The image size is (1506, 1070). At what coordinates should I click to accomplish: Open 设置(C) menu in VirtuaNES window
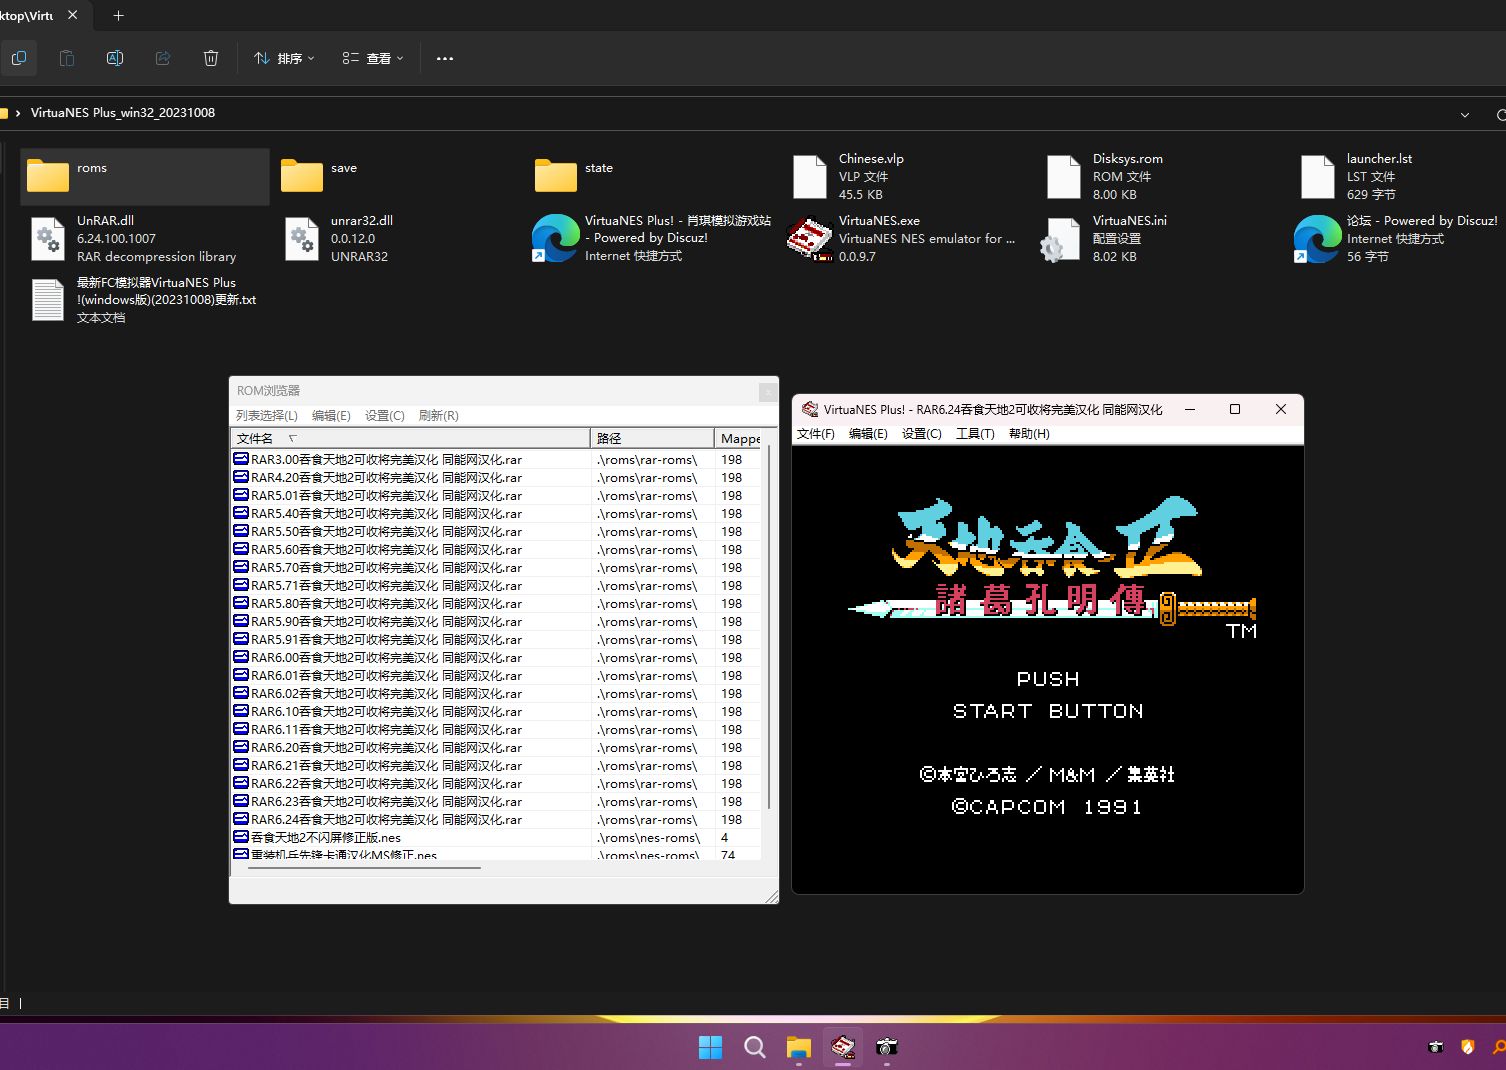[x=922, y=434]
